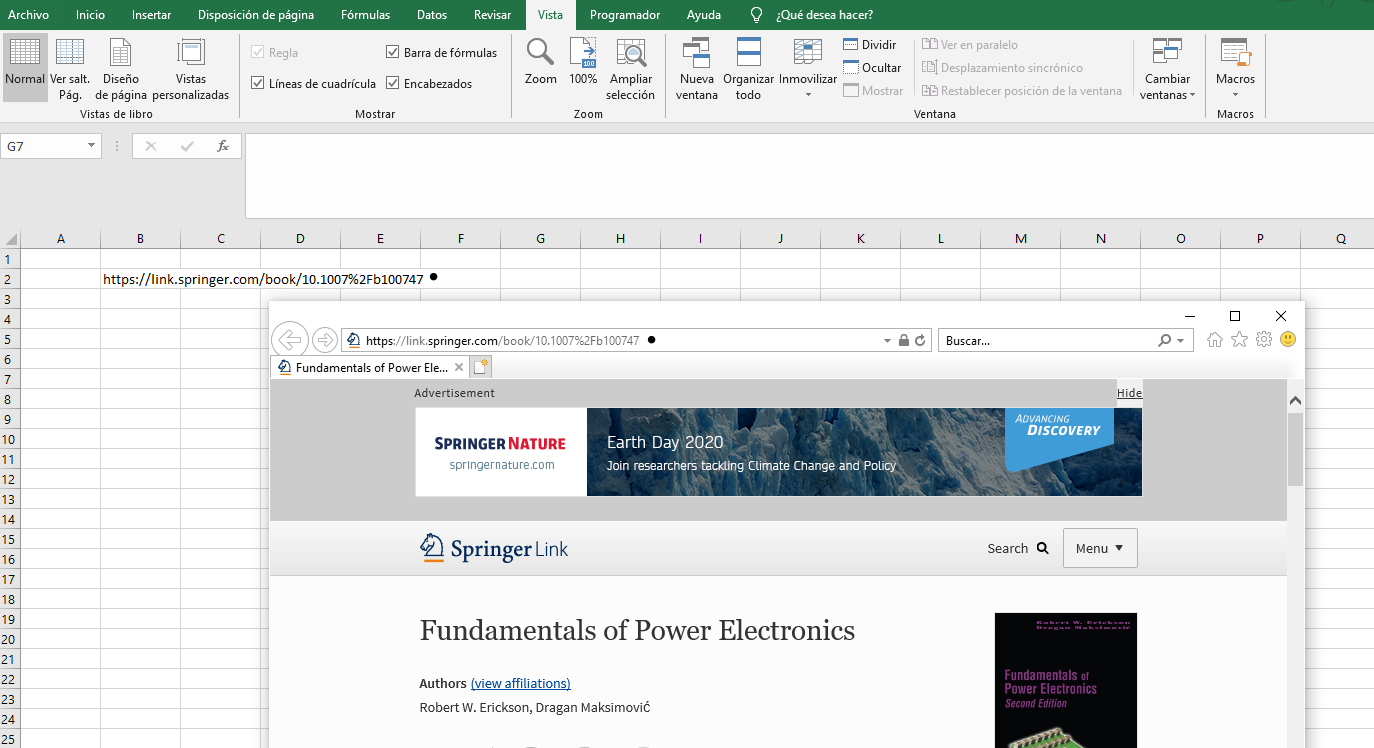Toggle Barra de fórmulas checkbox
Image resolution: width=1374 pixels, height=748 pixels.
pyautogui.click(x=393, y=53)
